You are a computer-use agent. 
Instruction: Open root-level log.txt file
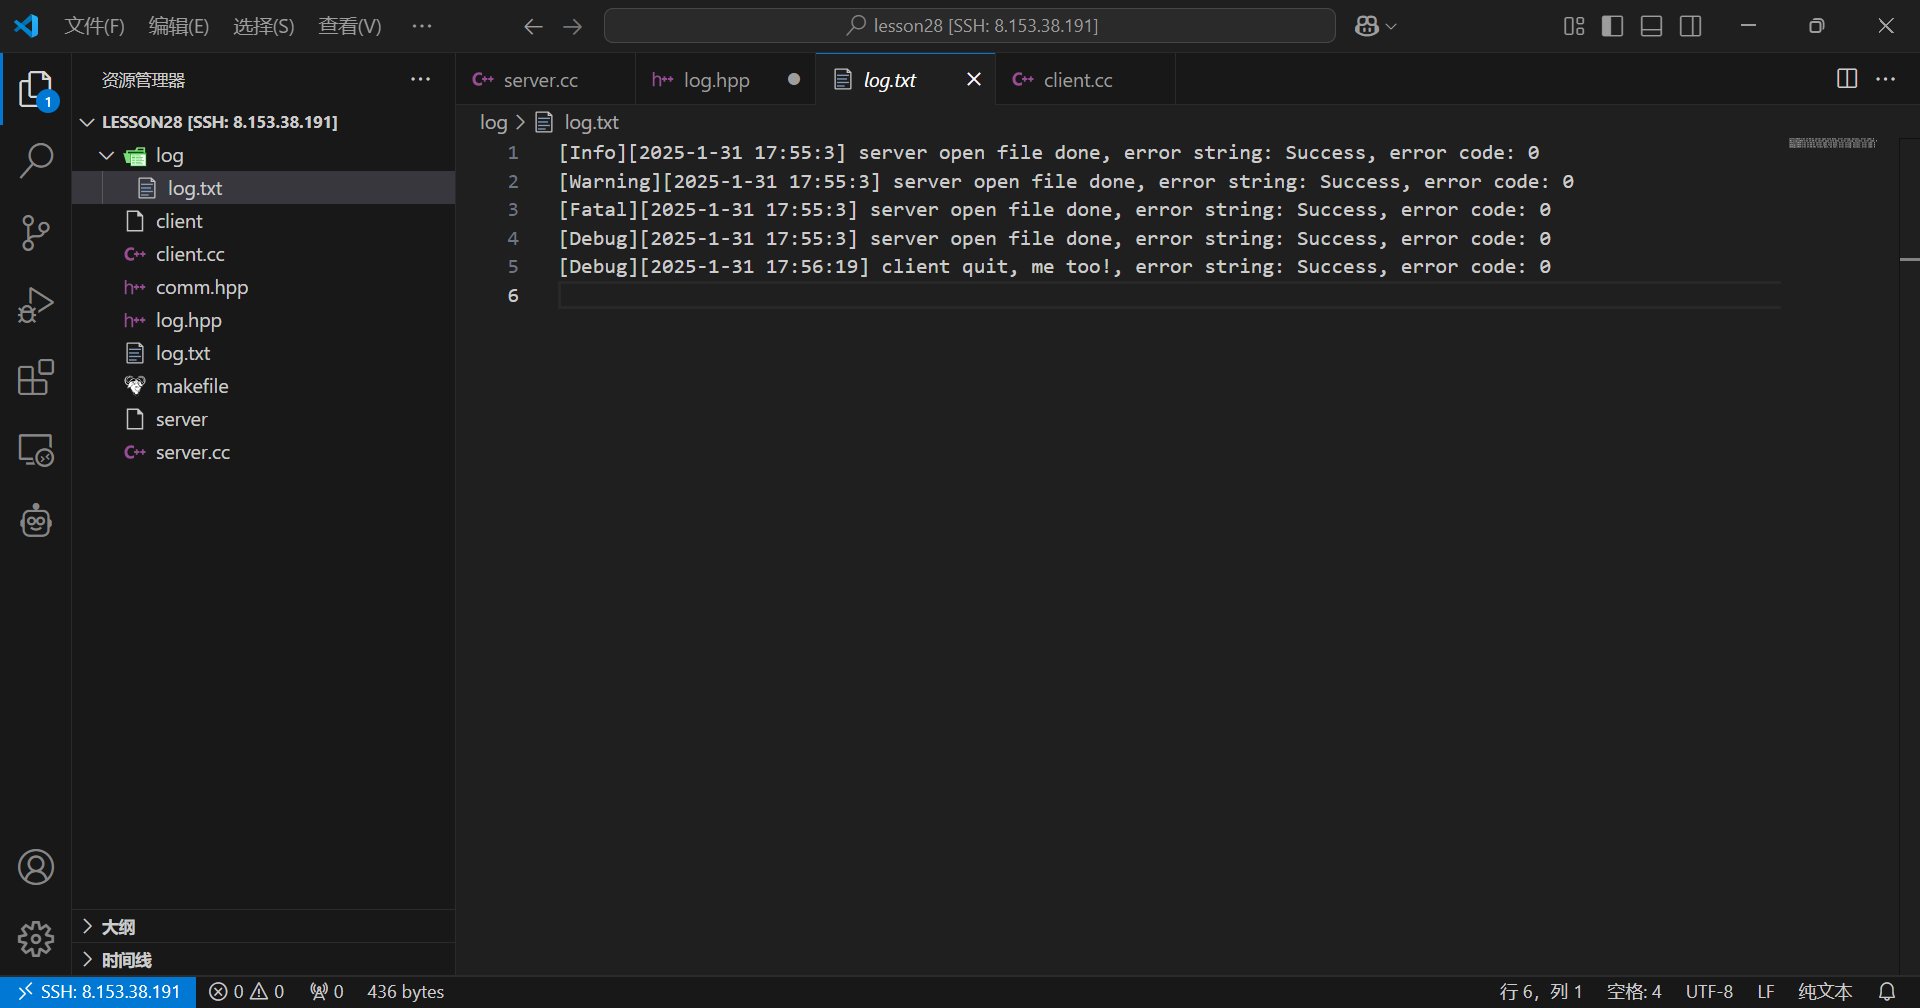point(264,353)
